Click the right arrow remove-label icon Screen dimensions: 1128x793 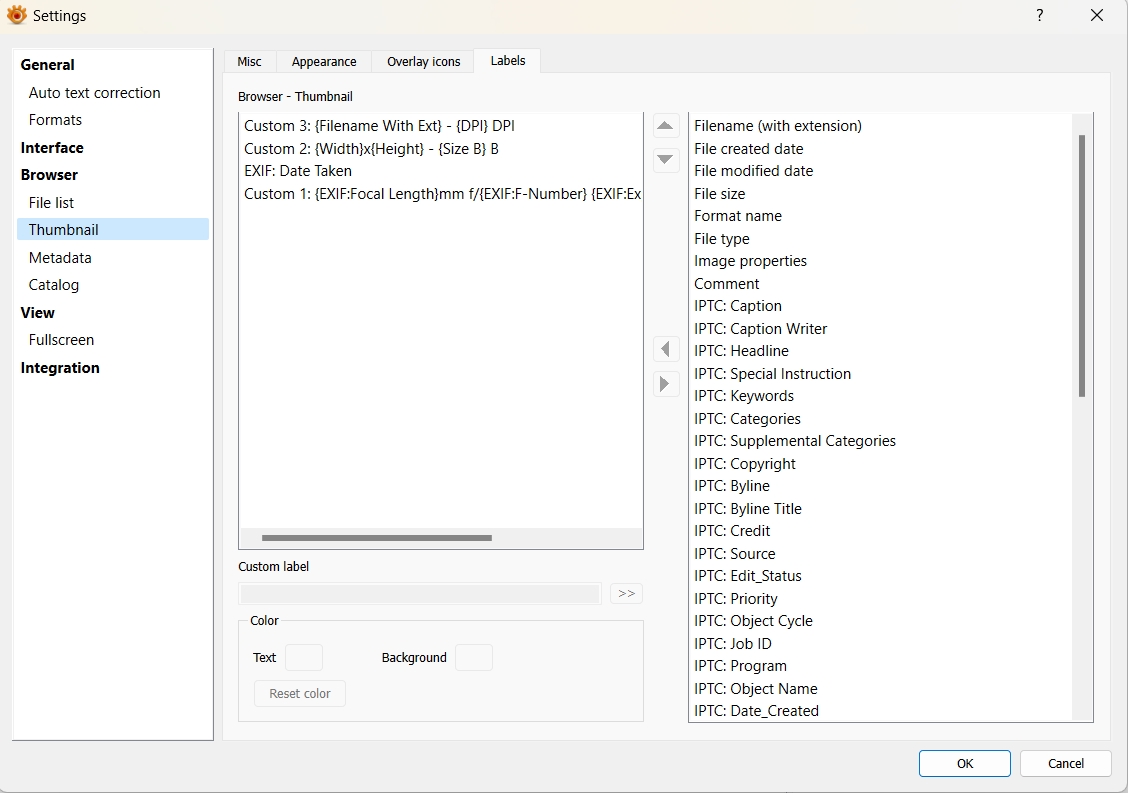(666, 384)
